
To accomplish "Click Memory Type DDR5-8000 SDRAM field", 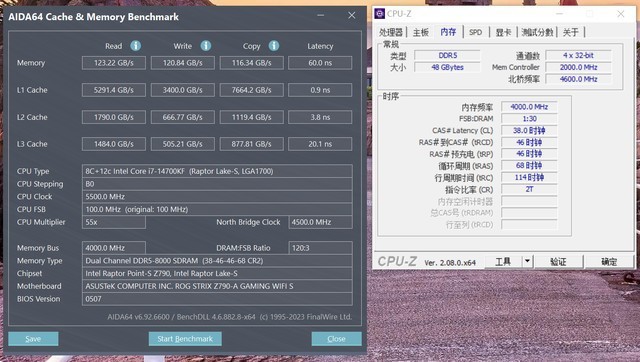I will [x=217, y=261].
